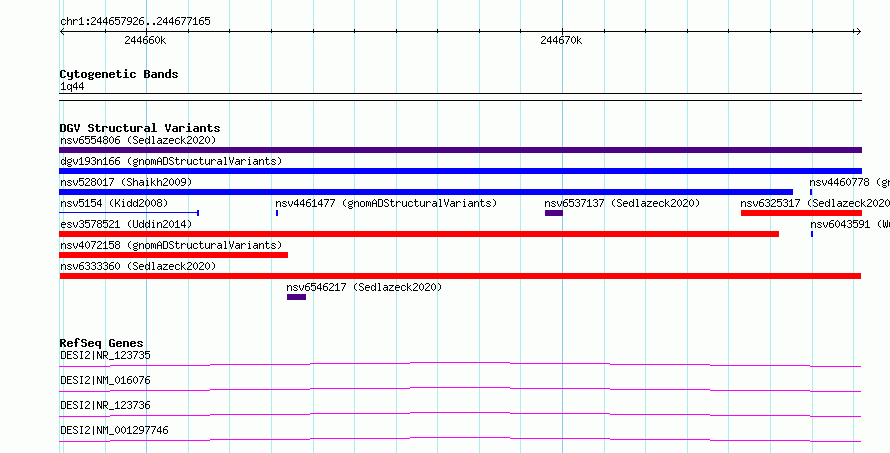Image resolution: width=890 pixels, height=453 pixels.
Task: Click the nsv4461477 (gnomADStructuralVariants) label
Action: coord(386,203)
